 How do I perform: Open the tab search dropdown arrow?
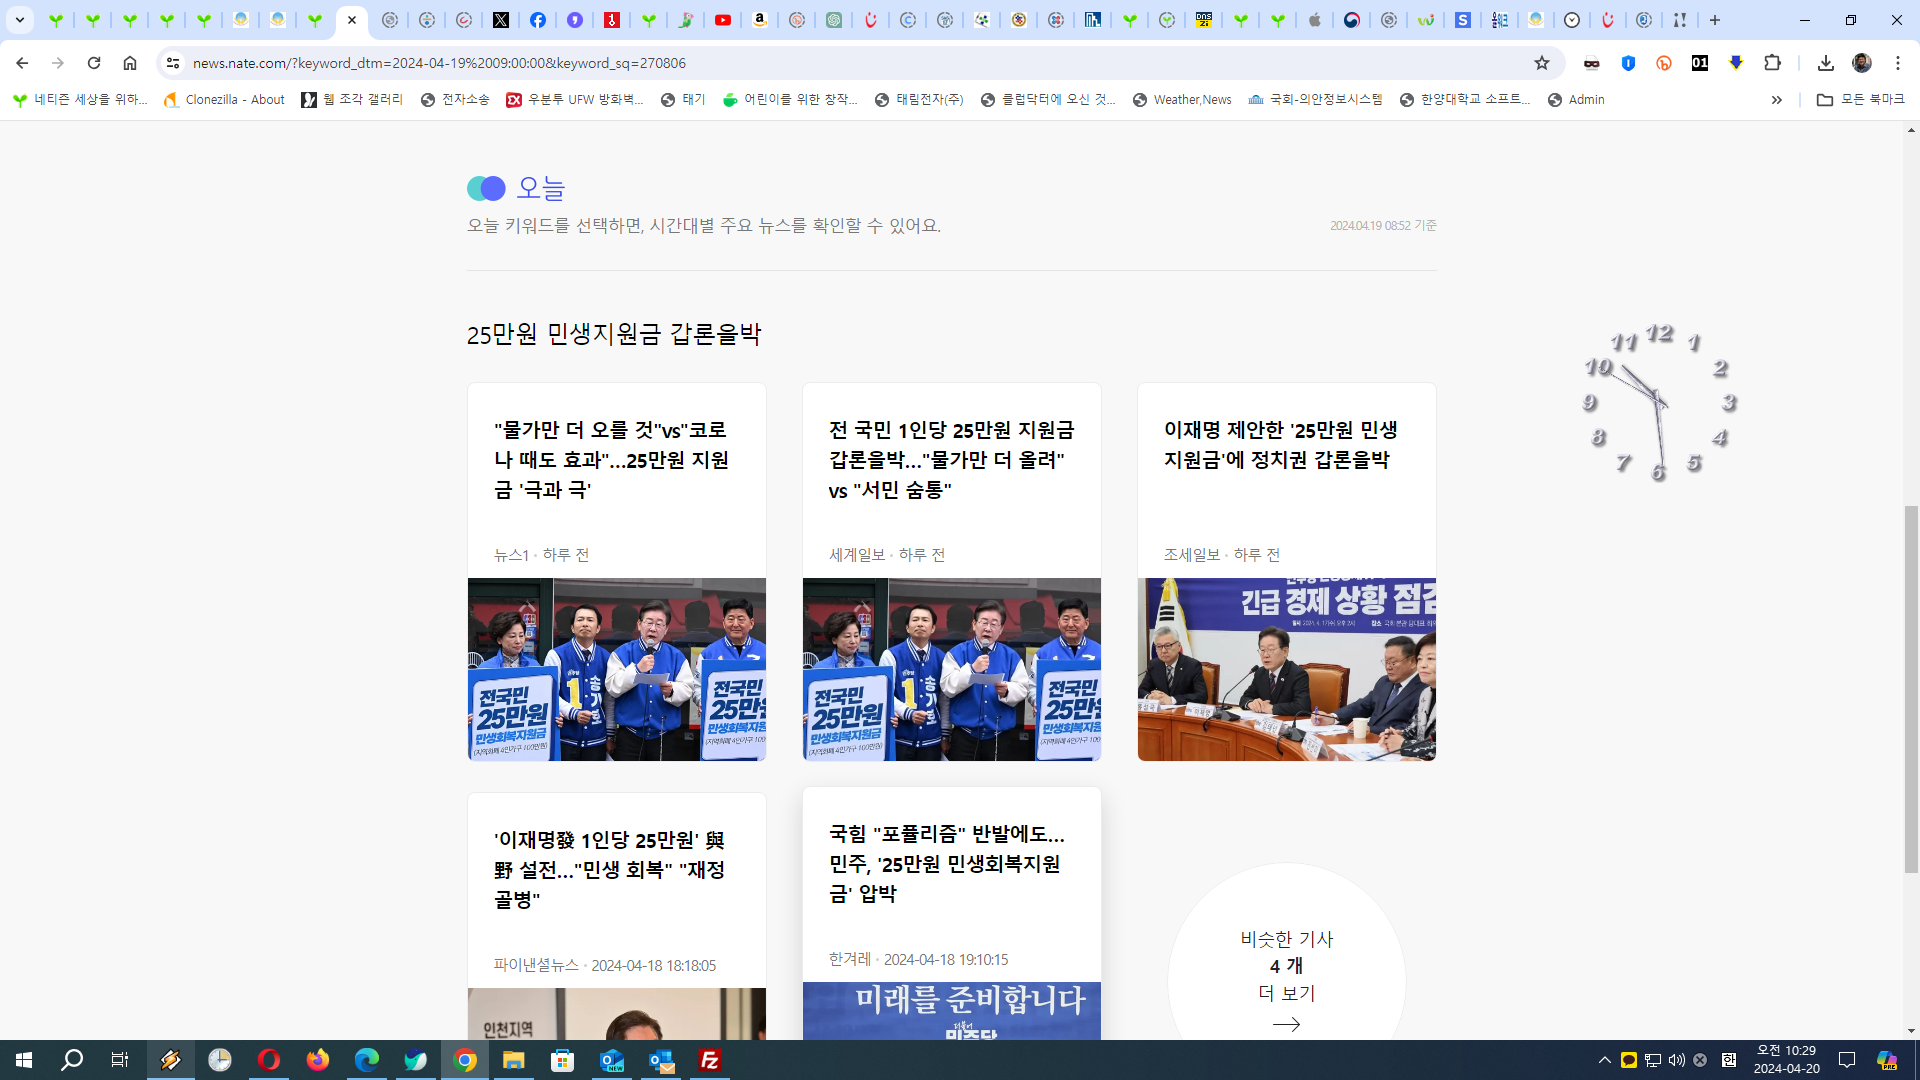click(20, 20)
